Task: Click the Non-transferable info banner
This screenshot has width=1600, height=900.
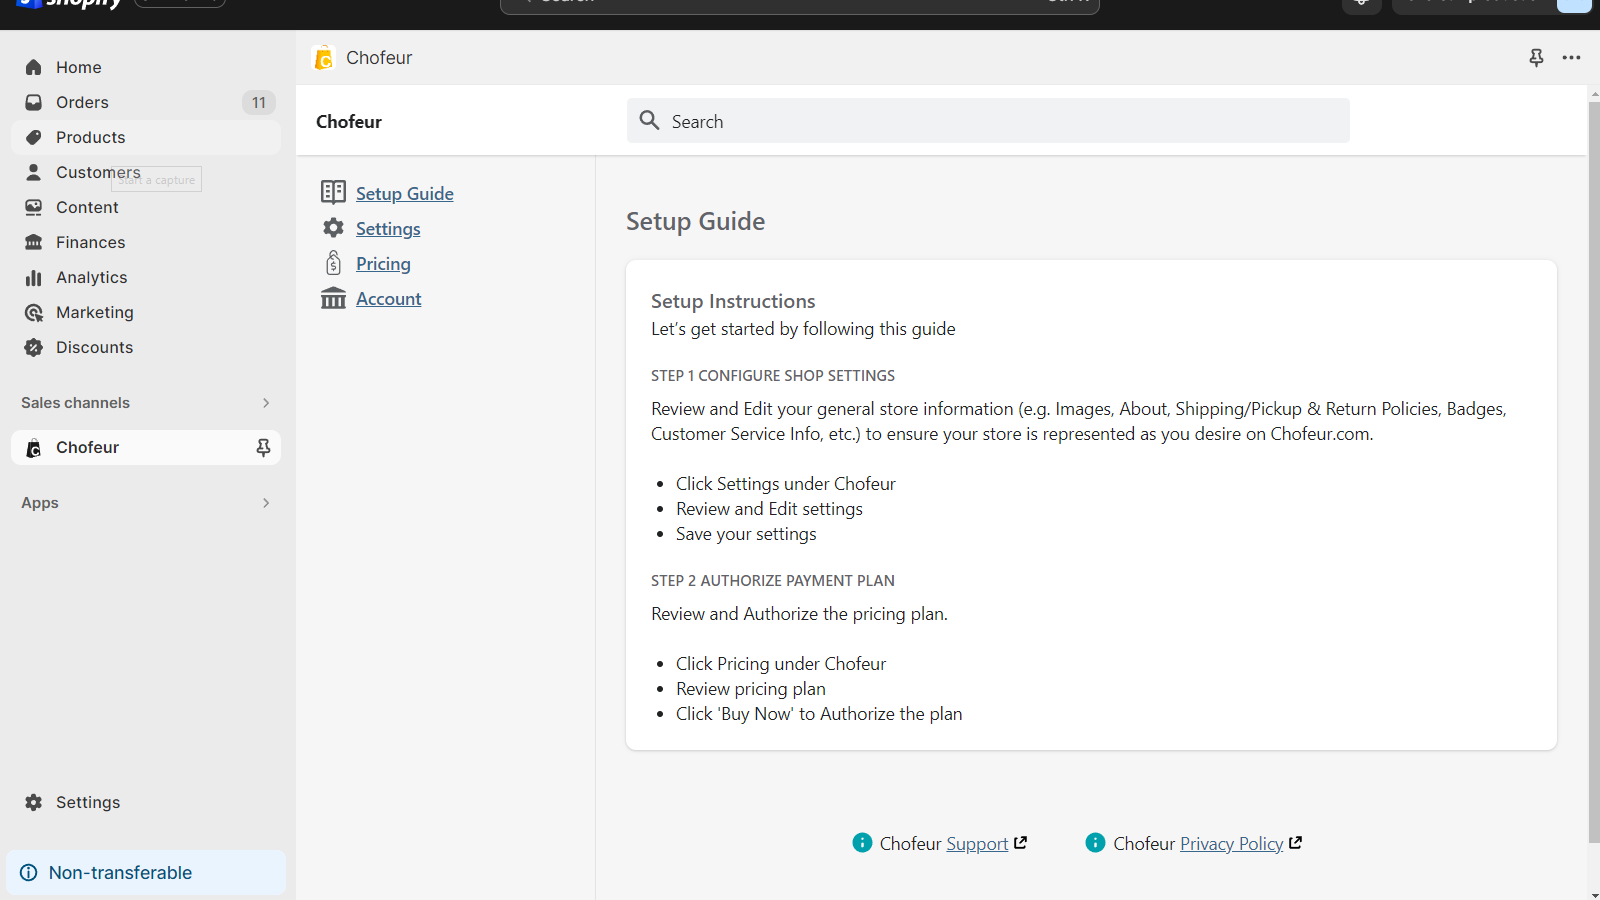Action: click(x=146, y=872)
